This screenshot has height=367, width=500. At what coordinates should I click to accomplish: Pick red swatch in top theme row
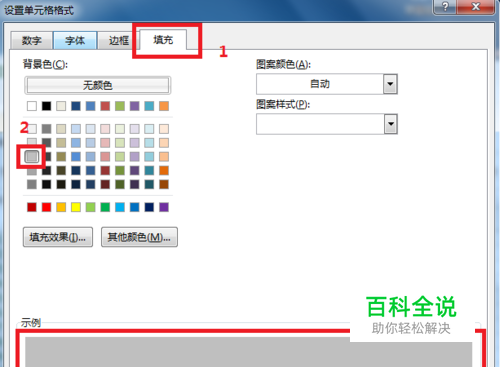point(105,106)
